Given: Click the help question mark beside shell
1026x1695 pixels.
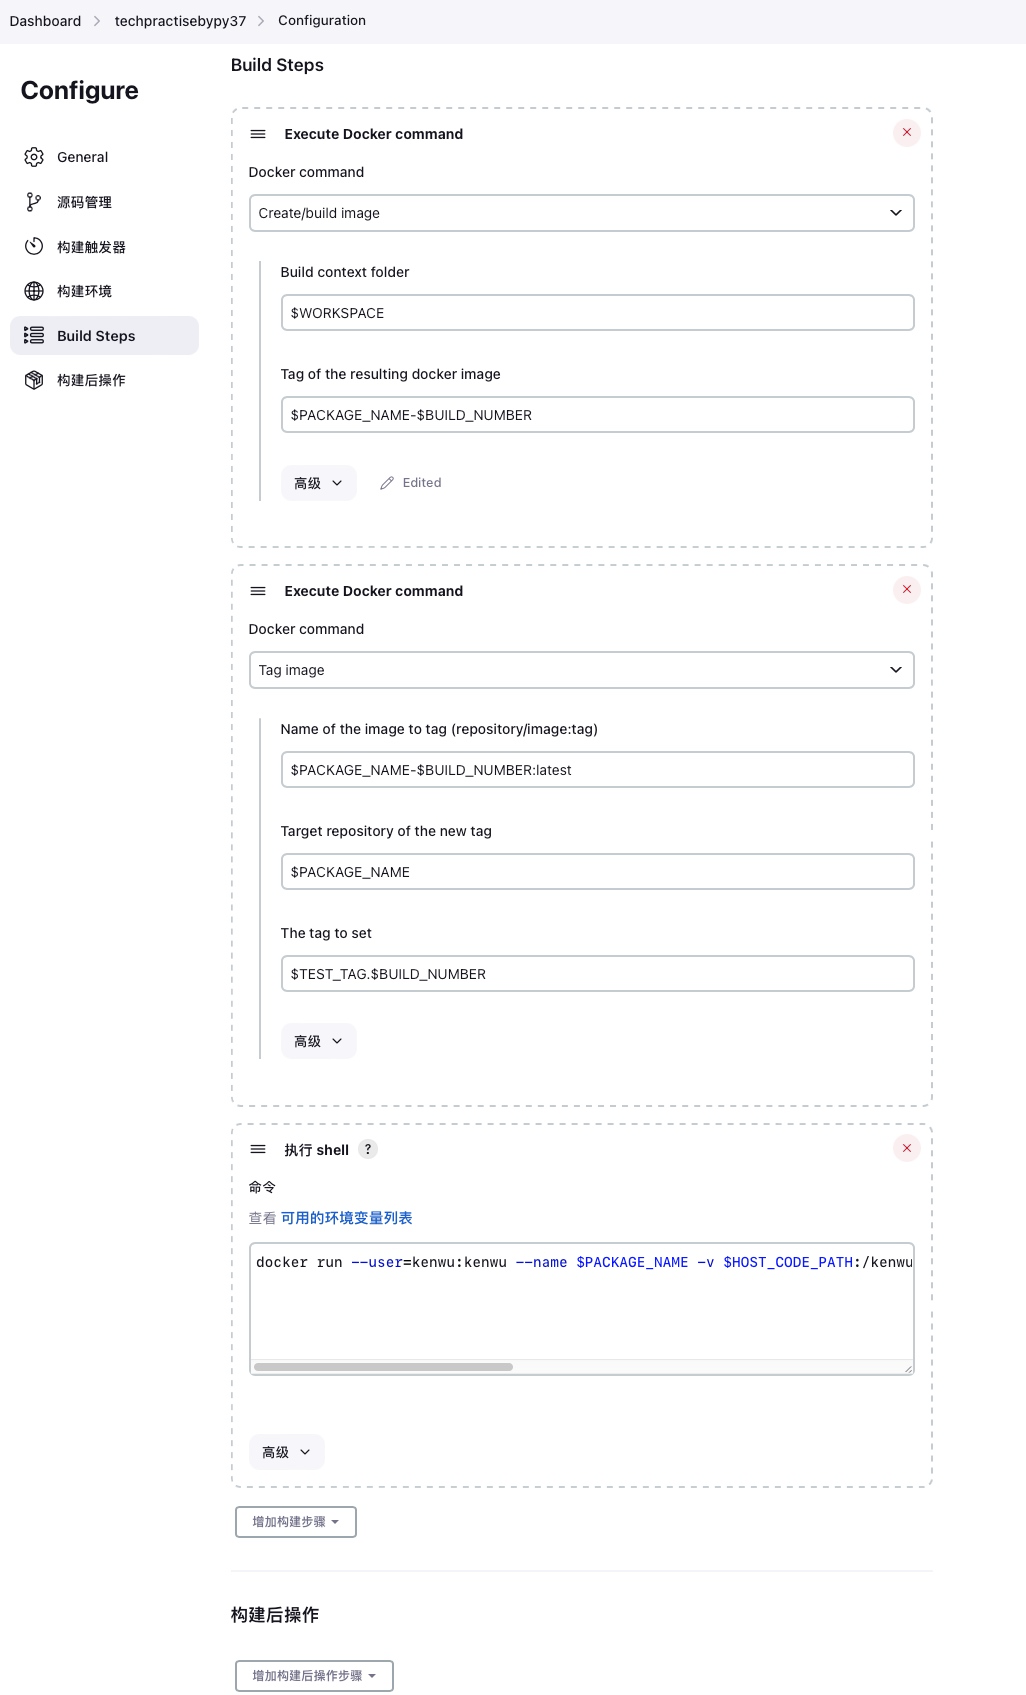Looking at the screenshot, I should pos(368,1149).
